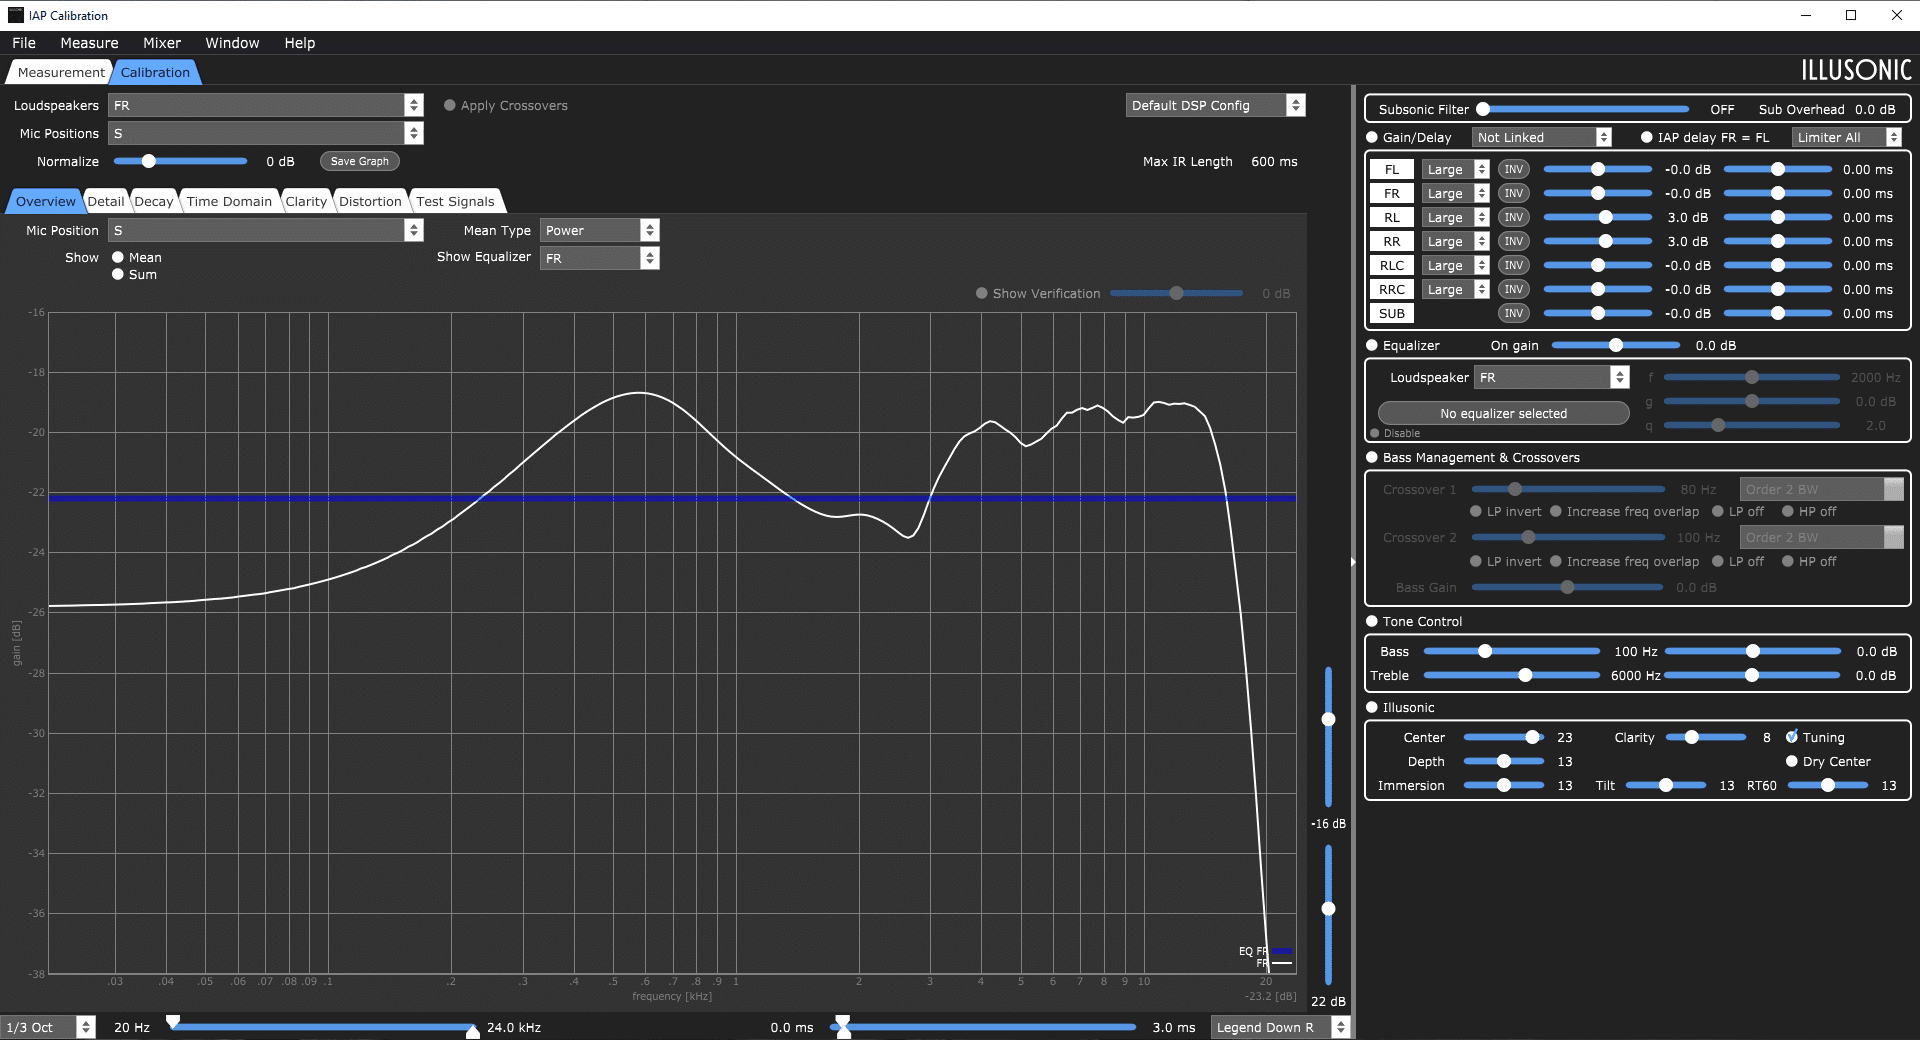Image resolution: width=1920 pixels, height=1040 pixels.
Task: Switch to the Distortion tab
Action: (370, 201)
